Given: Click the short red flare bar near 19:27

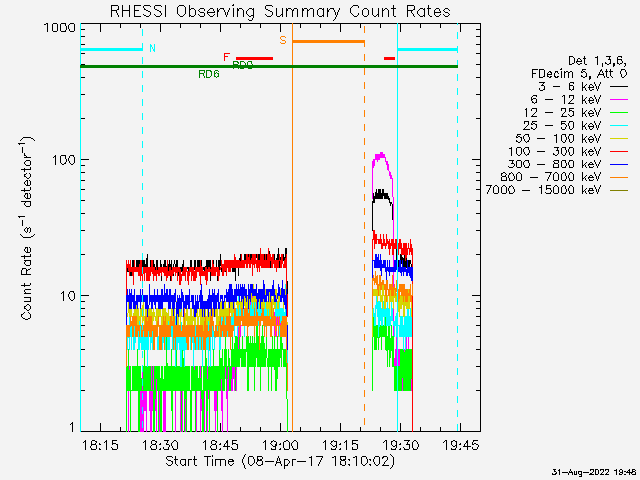Looking at the screenshot, I should click(389, 58).
